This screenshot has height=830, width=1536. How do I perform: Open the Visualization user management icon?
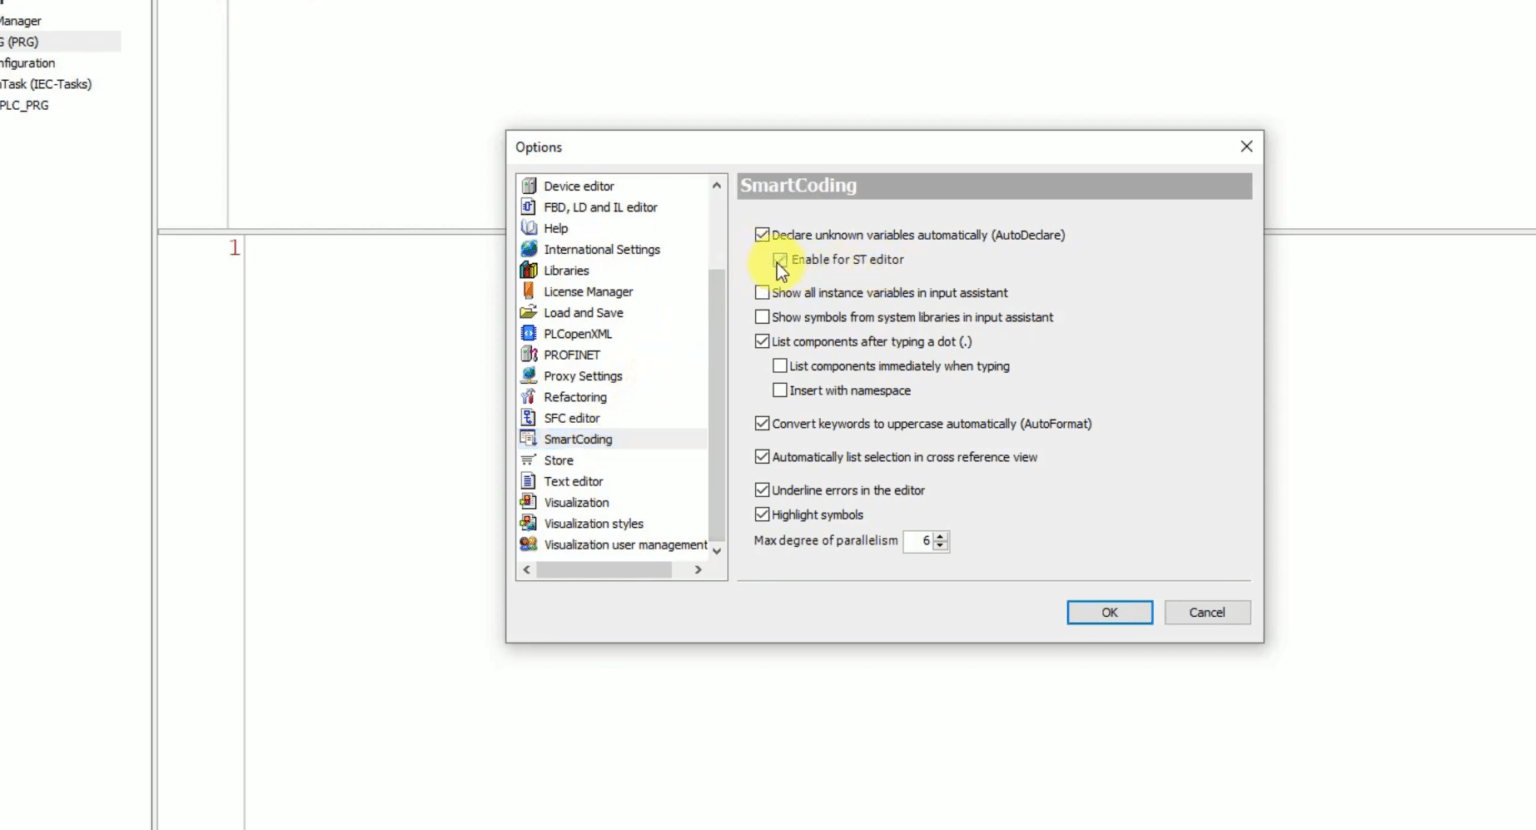point(529,544)
